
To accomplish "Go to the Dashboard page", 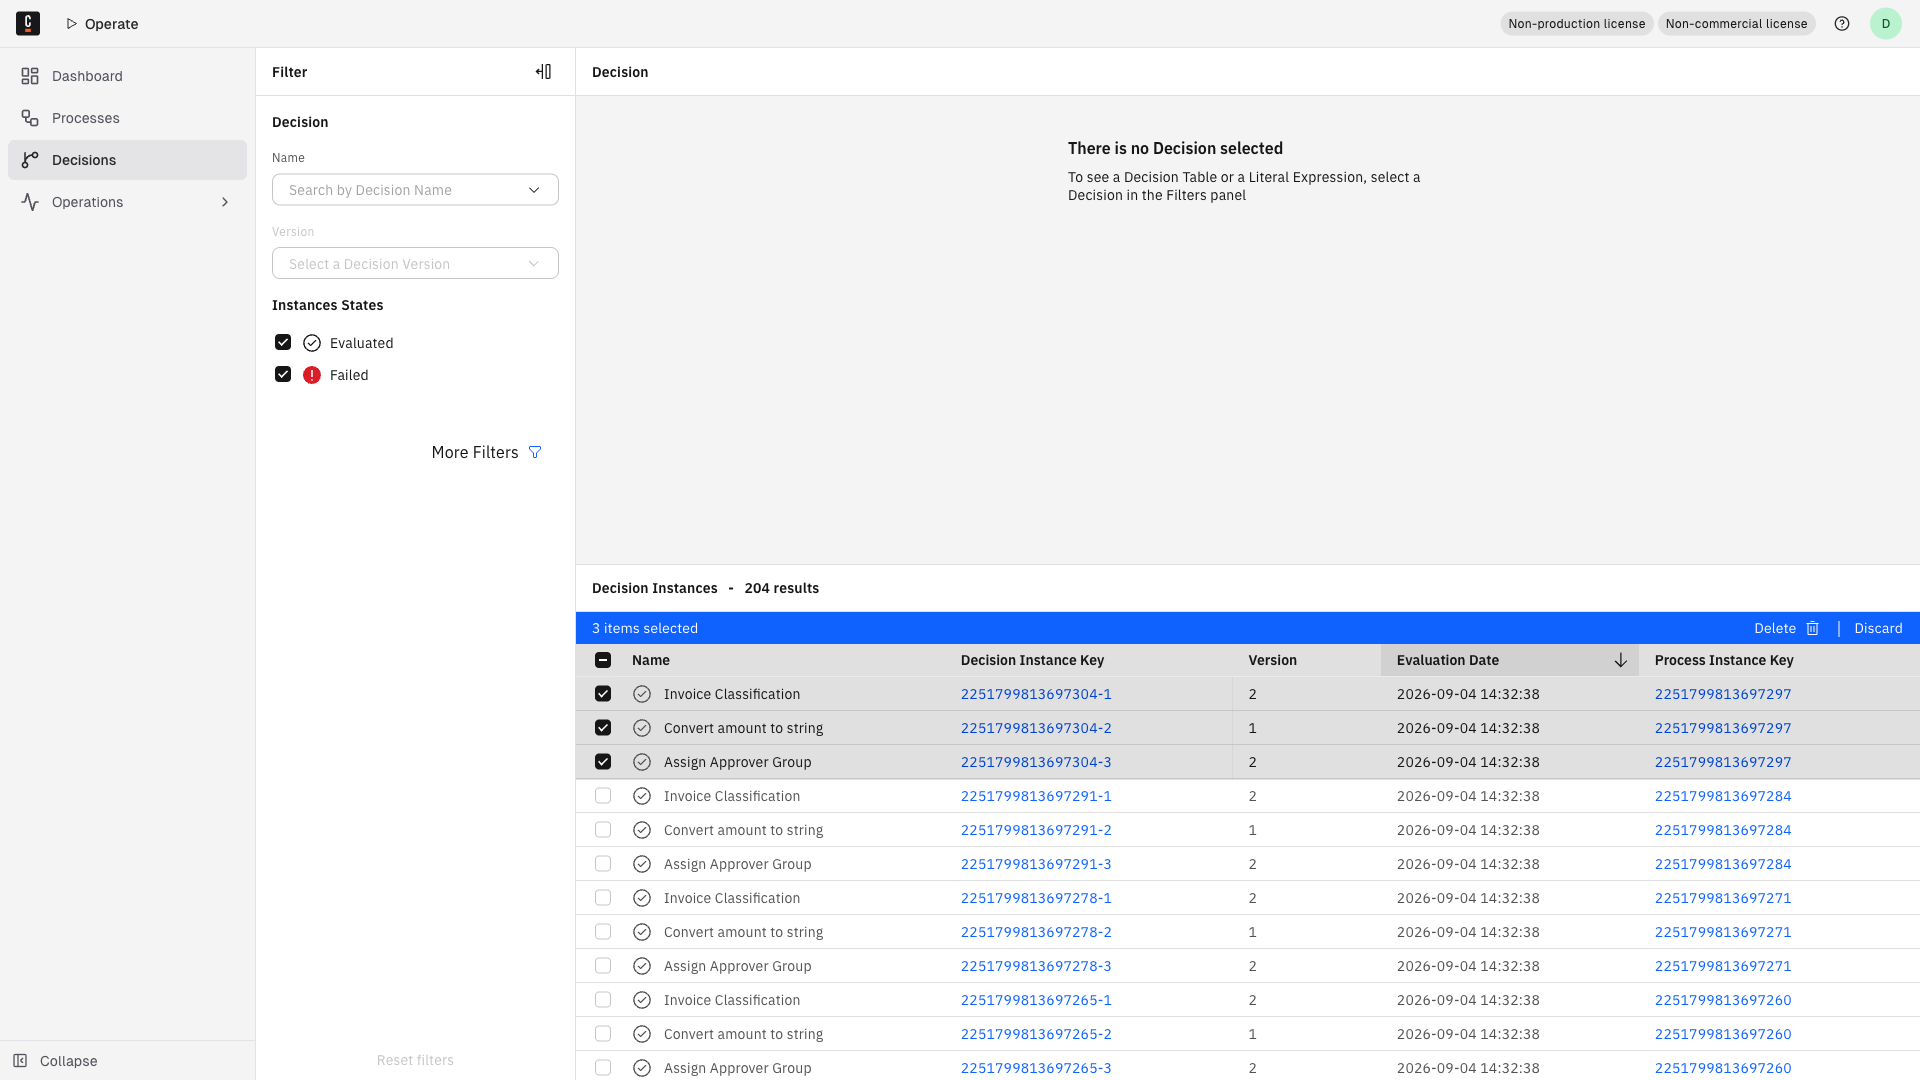I will (127, 76).
